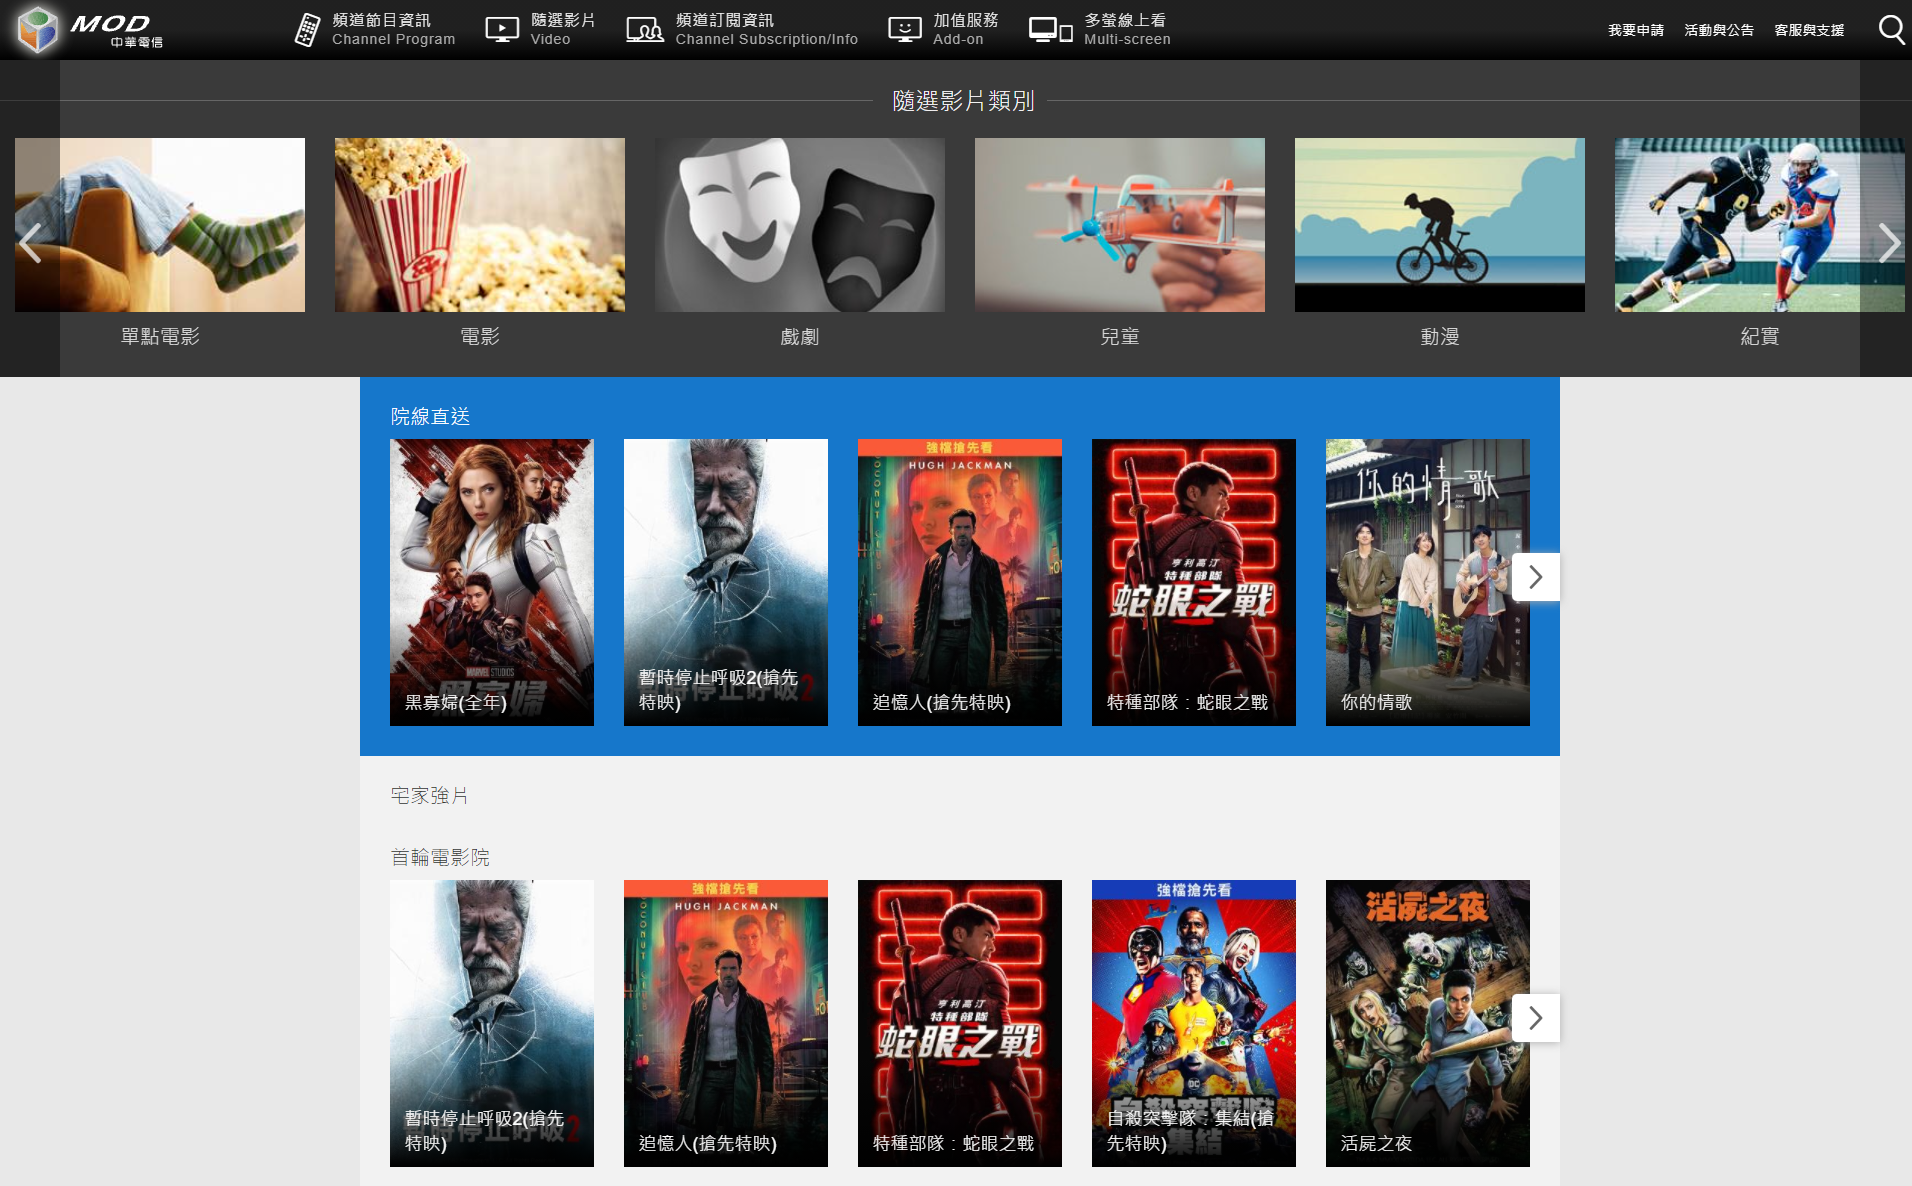The width and height of the screenshot is (1912, 1186).
Task: Open the search magnifier icon
Action: (1890, 29)
